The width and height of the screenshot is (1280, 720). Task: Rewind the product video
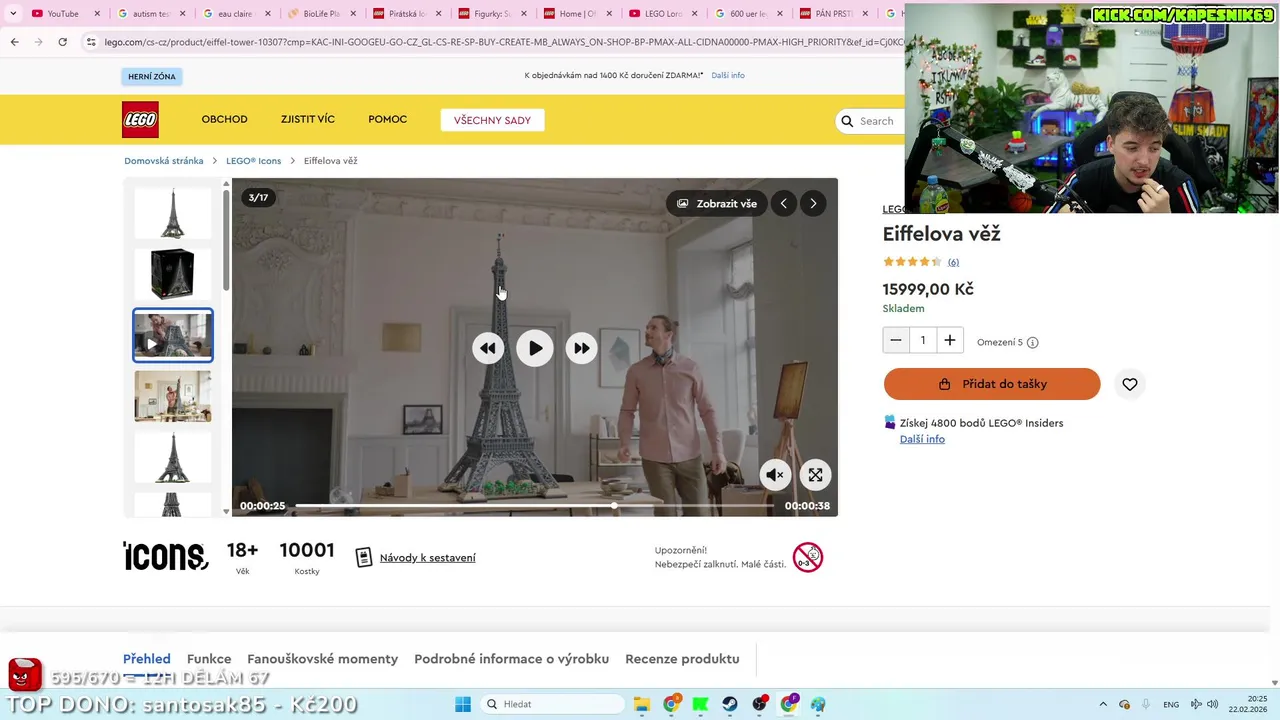click(x=488, y=348)
